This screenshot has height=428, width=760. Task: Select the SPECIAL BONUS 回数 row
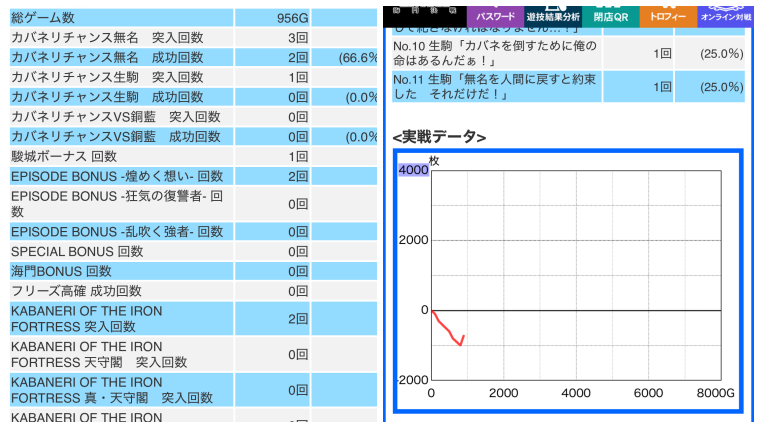(x=193, y=252)
